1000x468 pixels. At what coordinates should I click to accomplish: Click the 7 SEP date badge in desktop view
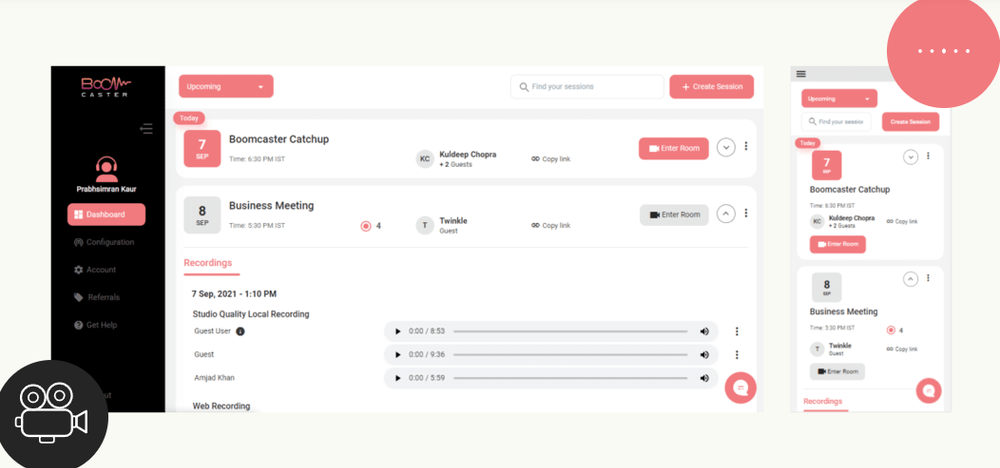tap(202, 149)
